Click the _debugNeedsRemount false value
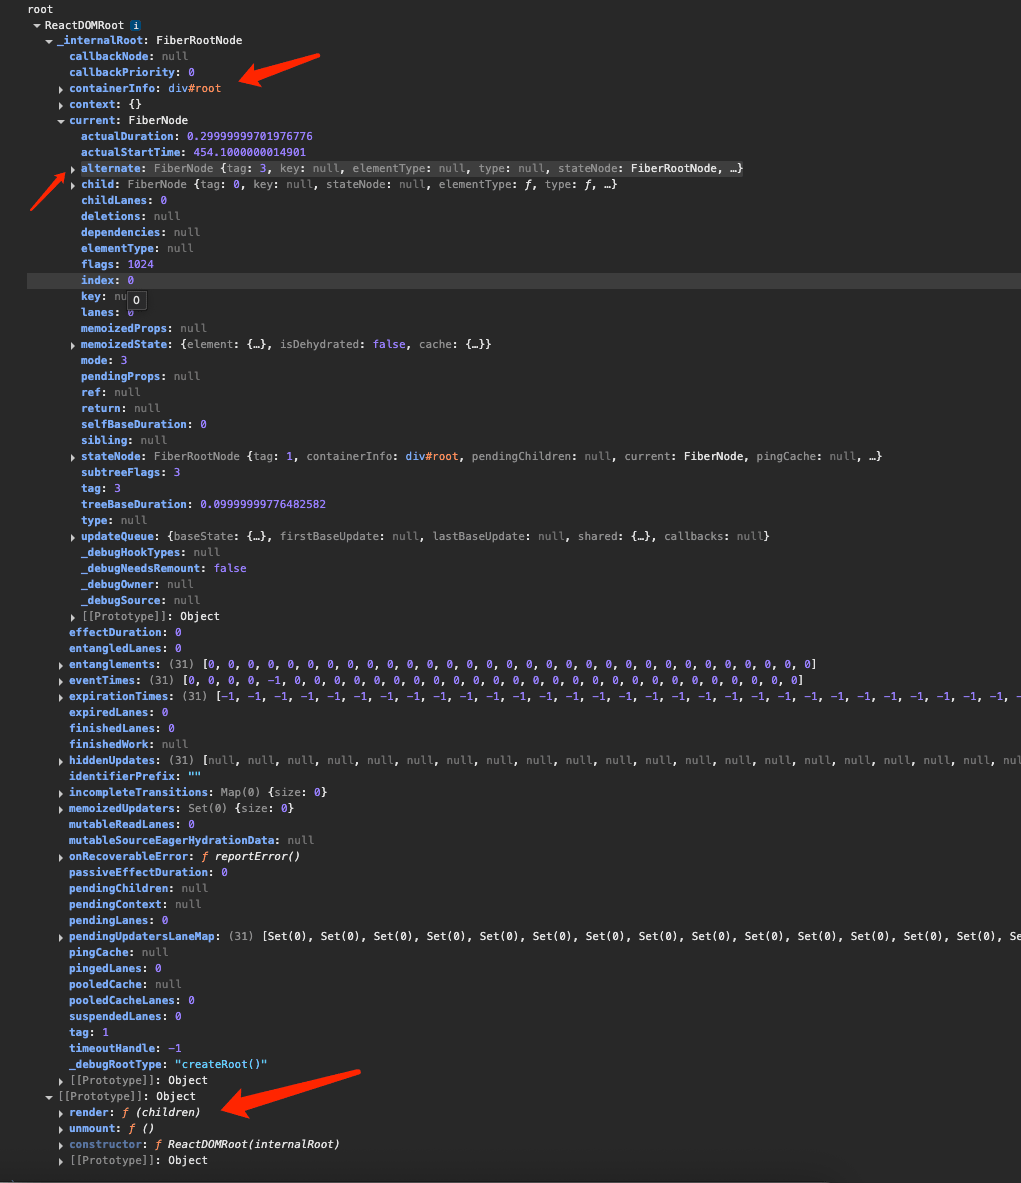 [230, 569]
